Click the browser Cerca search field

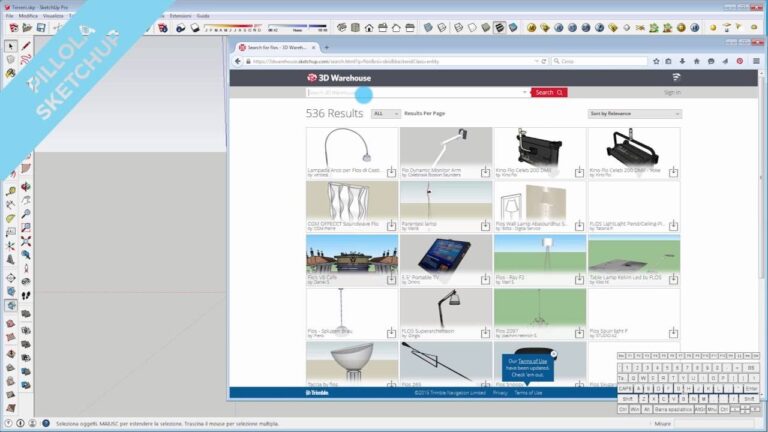pyautogui.click(x=600, y=61)
